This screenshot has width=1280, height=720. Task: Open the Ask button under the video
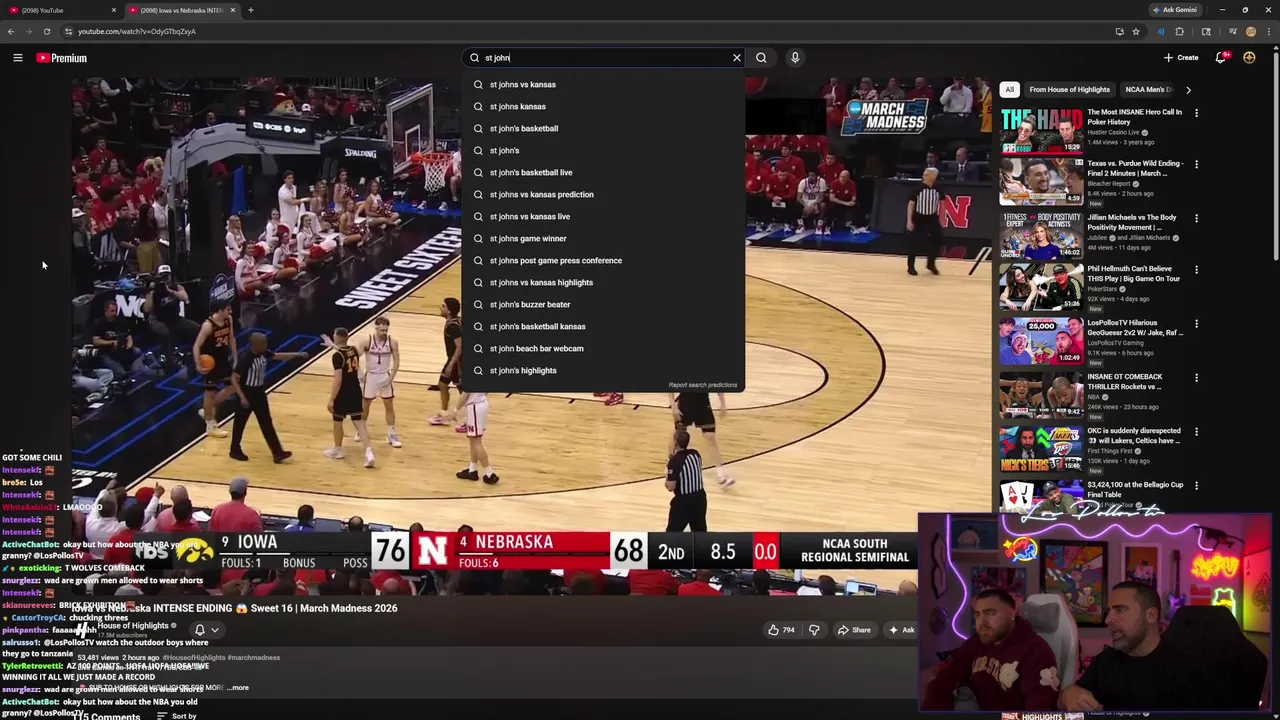pyautogui.click(x=901, y=630)
